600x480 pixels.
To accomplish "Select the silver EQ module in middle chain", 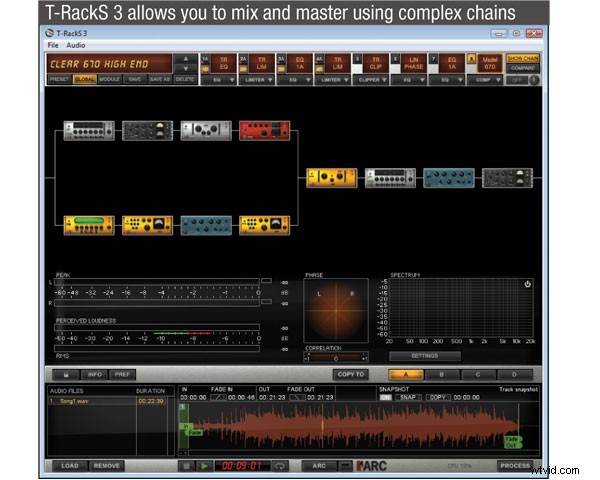I will pyautogui.click(x=390, y=178).
